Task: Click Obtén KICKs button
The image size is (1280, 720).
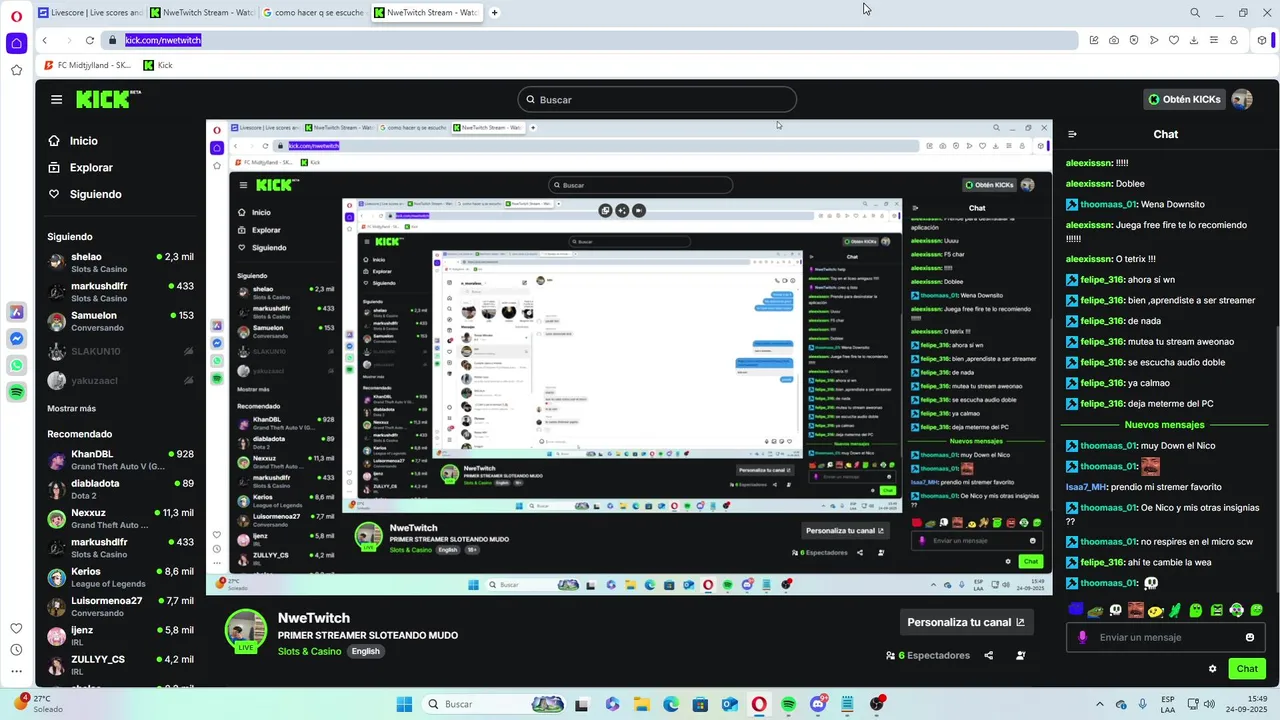Action: coord(1184,99)
